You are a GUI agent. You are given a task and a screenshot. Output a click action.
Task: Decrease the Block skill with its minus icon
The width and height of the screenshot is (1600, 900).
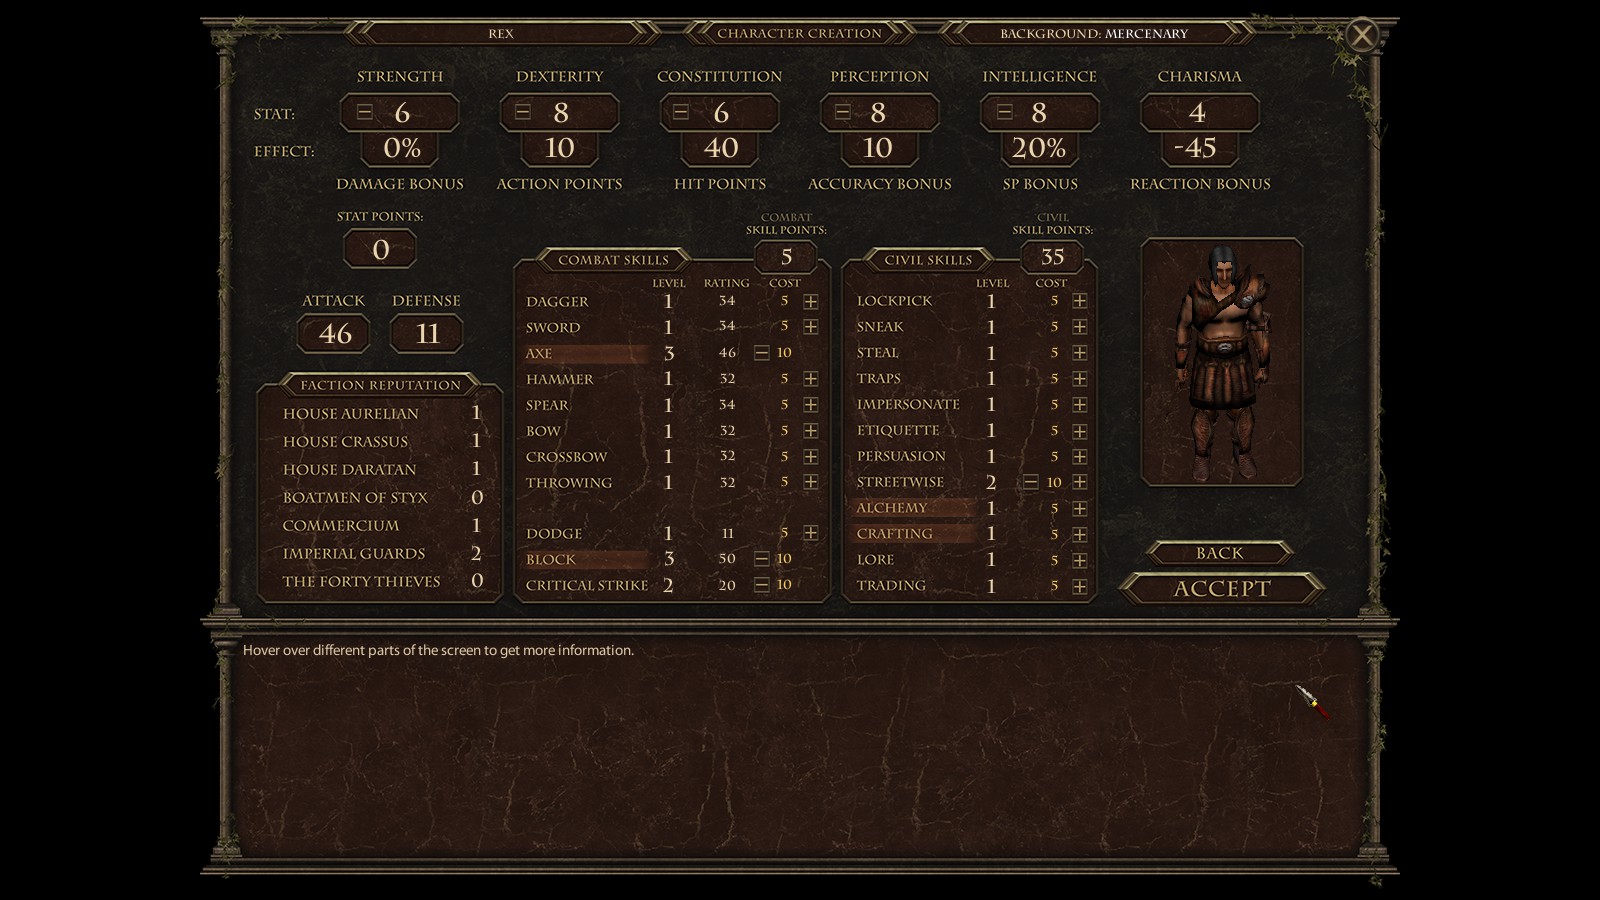[762, 559]
